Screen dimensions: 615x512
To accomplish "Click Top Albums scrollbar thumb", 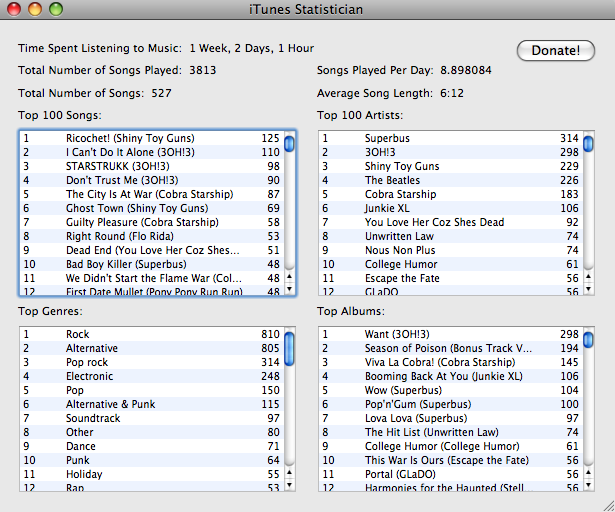I will click(x=588, y=340).
